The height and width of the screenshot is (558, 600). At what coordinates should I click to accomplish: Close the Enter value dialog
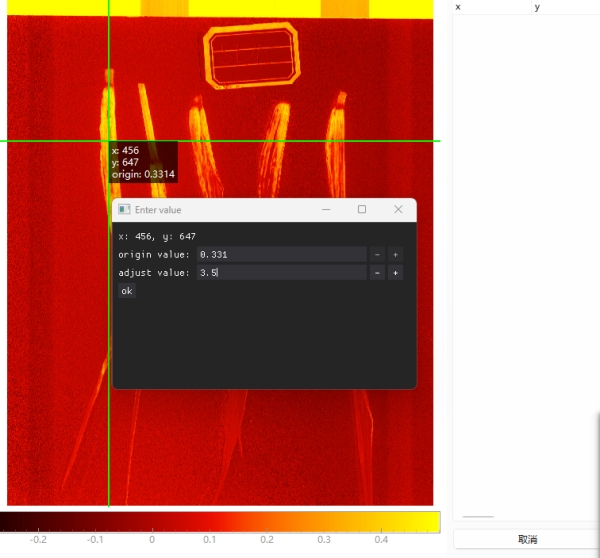pos(398,210)
